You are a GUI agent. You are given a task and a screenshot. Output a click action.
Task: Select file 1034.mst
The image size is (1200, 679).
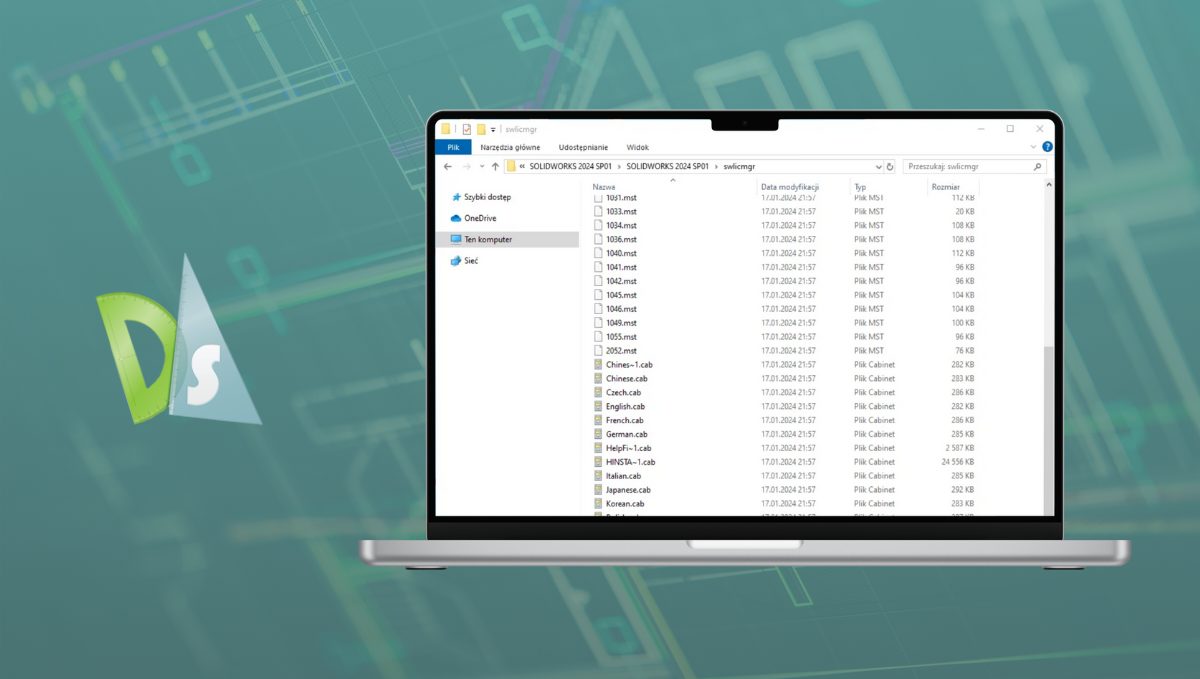[621, 226]
